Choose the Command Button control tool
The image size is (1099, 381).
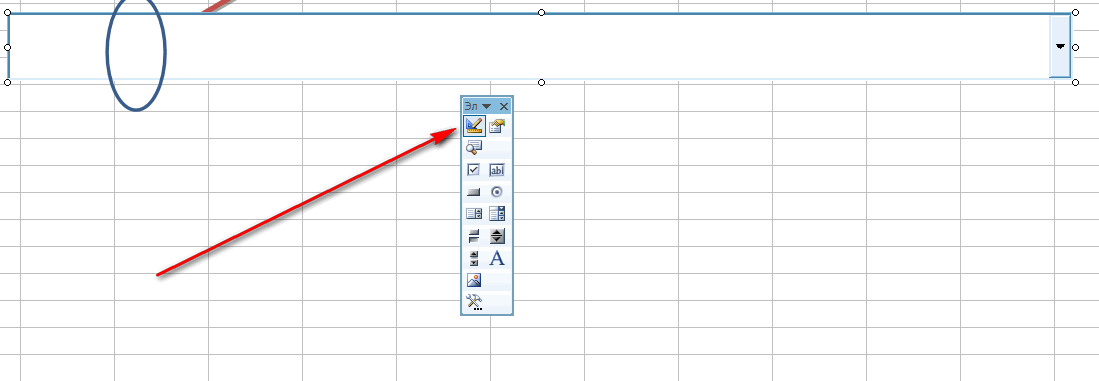[474, 192]
